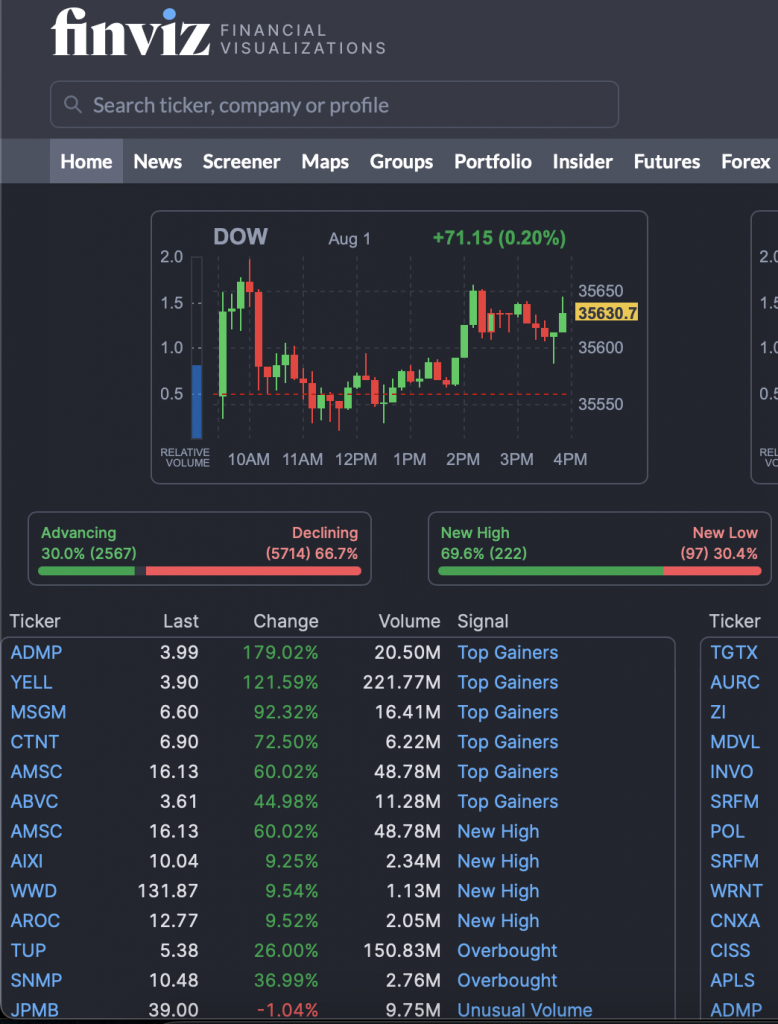Click Overbought signal in TUP row
Screen dimensions: 778x1024
point(507,951)
